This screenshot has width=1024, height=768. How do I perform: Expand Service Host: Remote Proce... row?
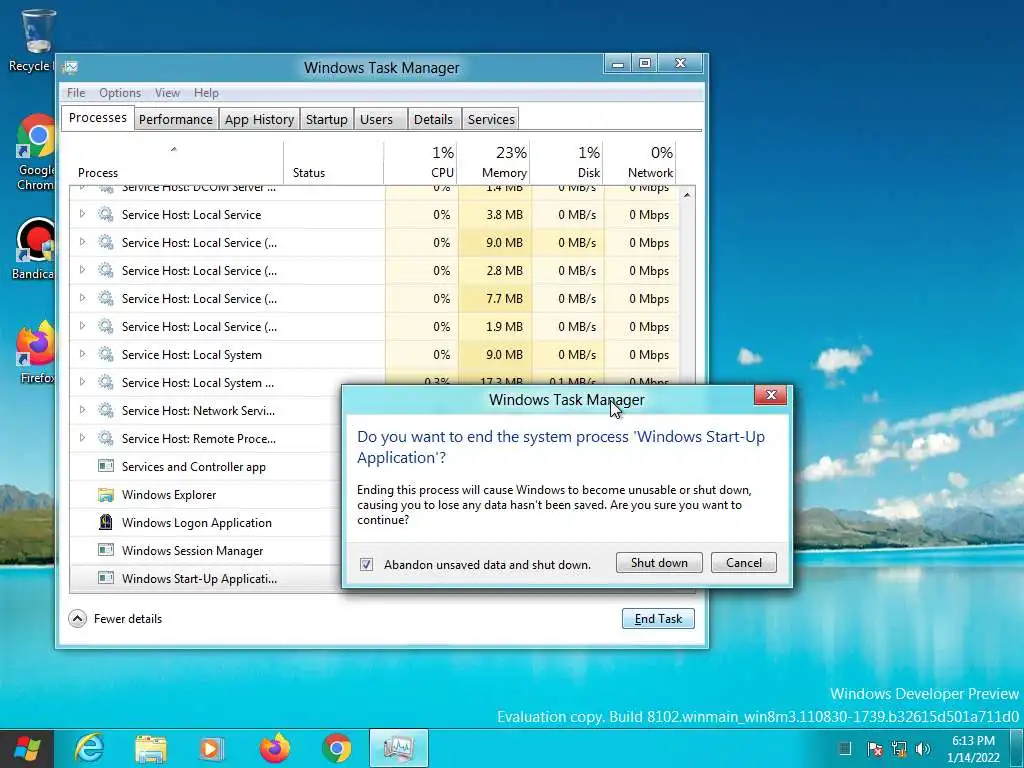coord(82,438)
